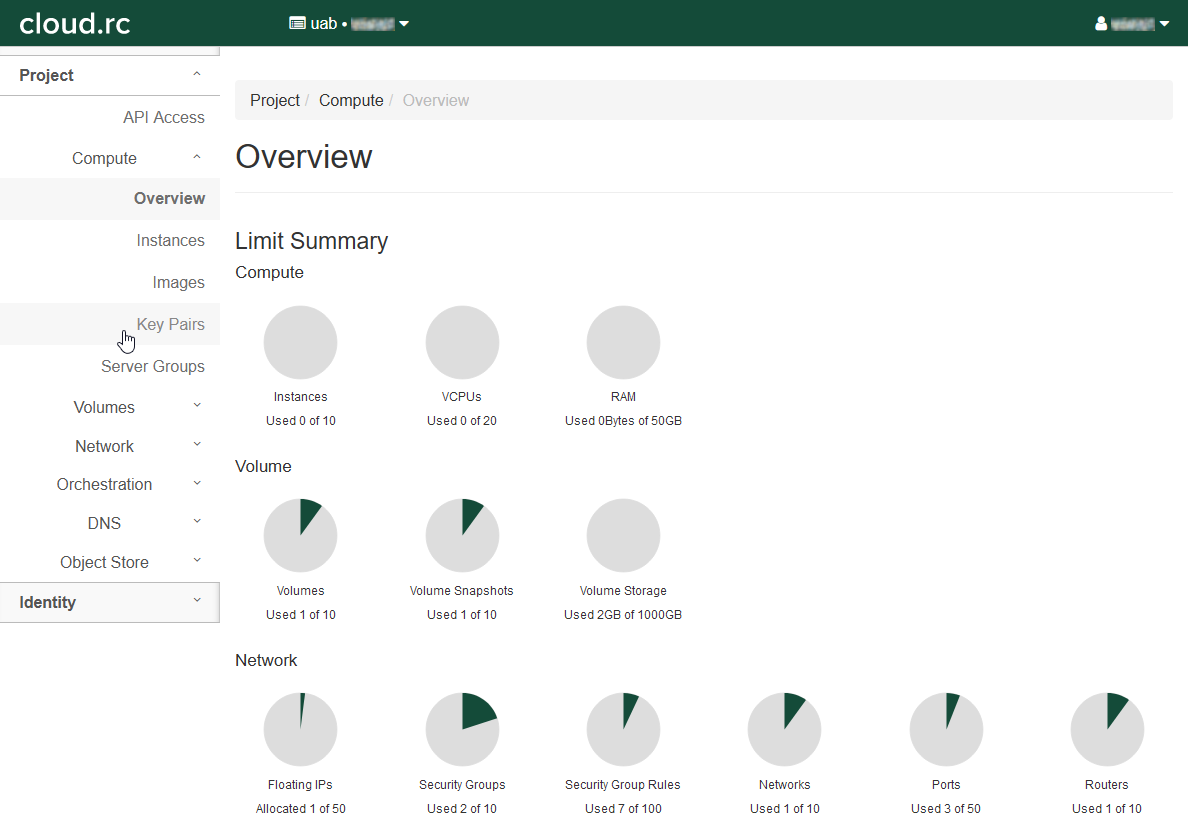The height and width of the screenshot is (826, 1188).
Task: Click Project breadcrumb link
Action: click(x=275, y=101)
